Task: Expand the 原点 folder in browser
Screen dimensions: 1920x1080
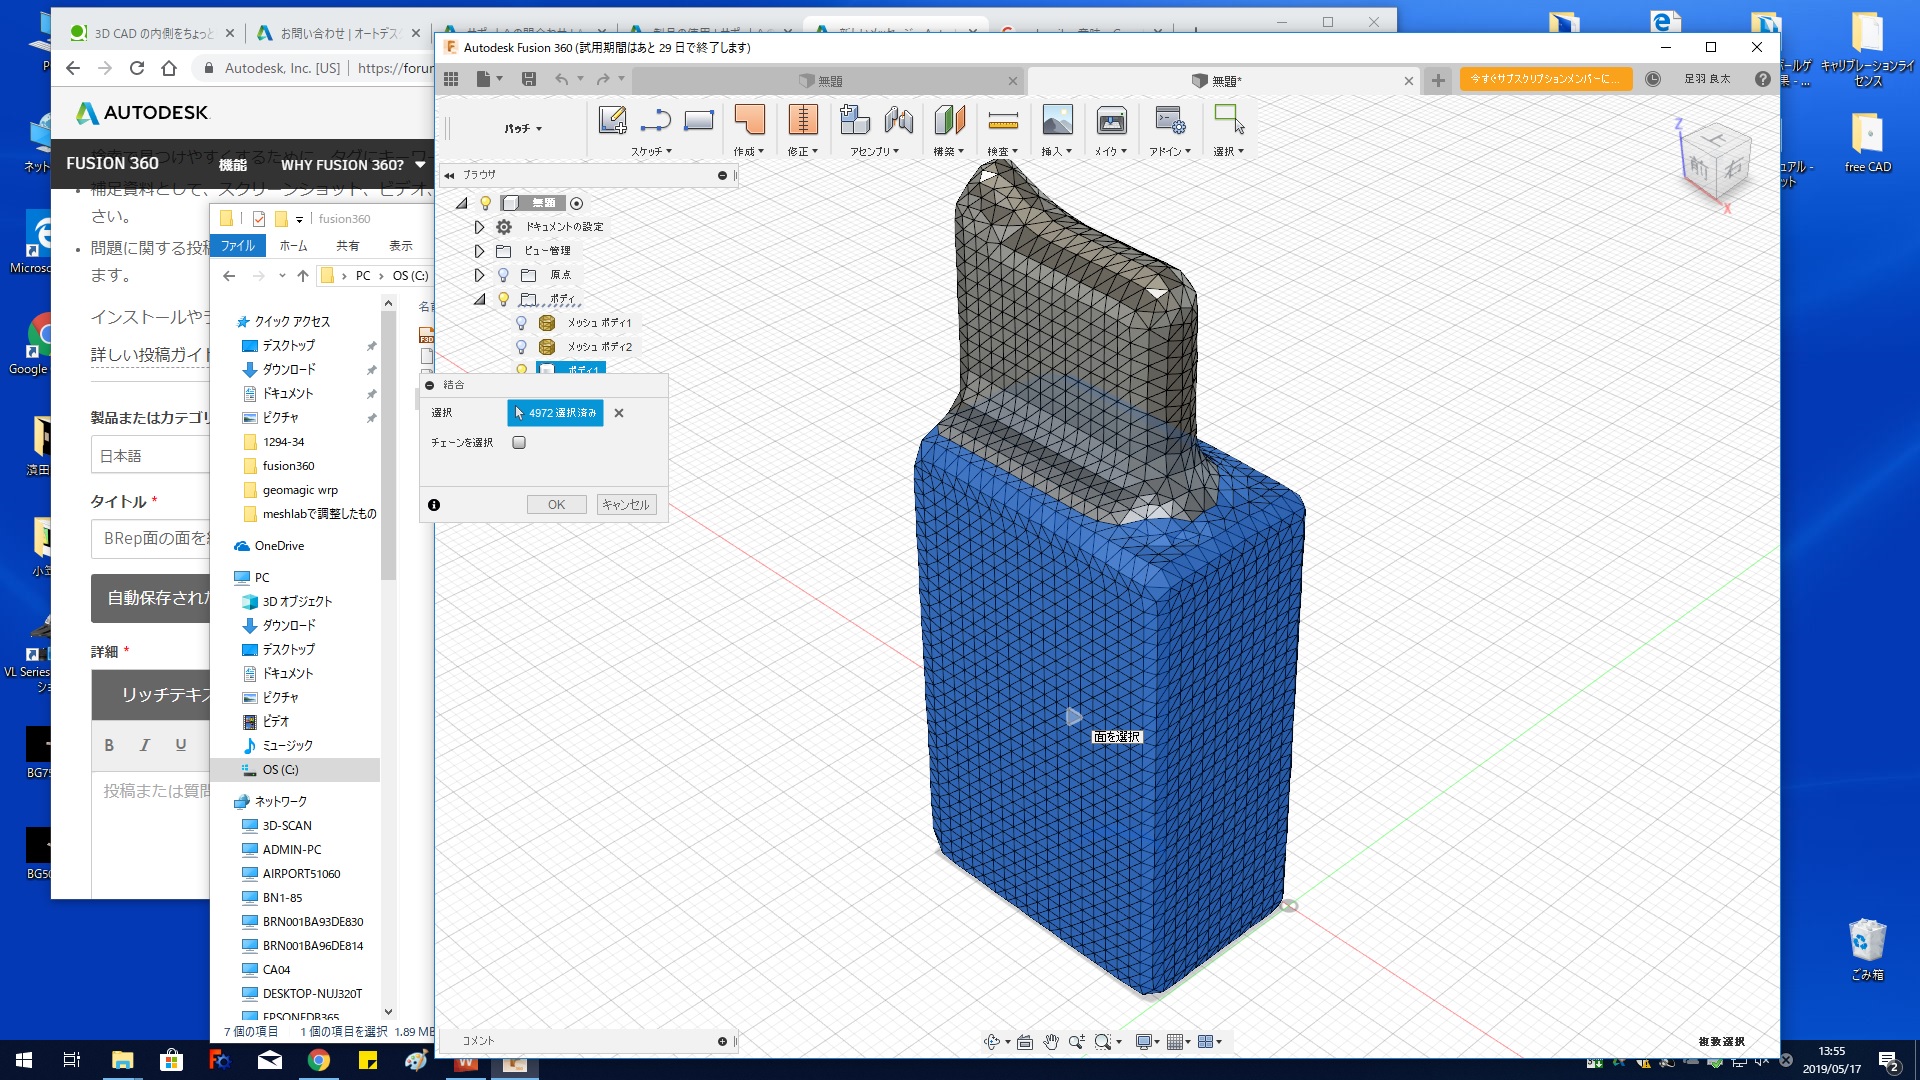Action: pyautogui.click(x=479, y=275)
